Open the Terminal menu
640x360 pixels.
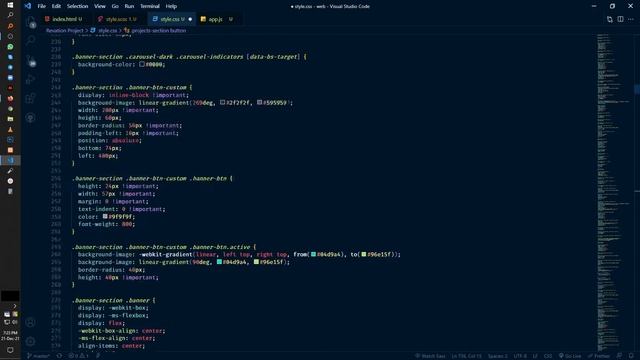(x=150, y=6)
